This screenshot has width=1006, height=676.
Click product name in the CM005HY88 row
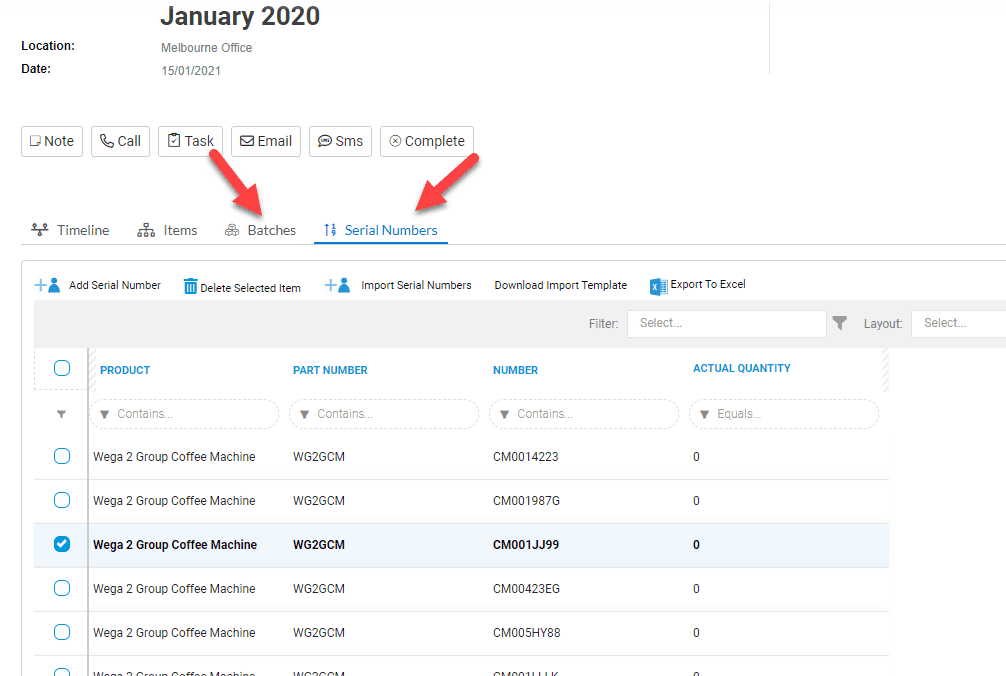174,633
